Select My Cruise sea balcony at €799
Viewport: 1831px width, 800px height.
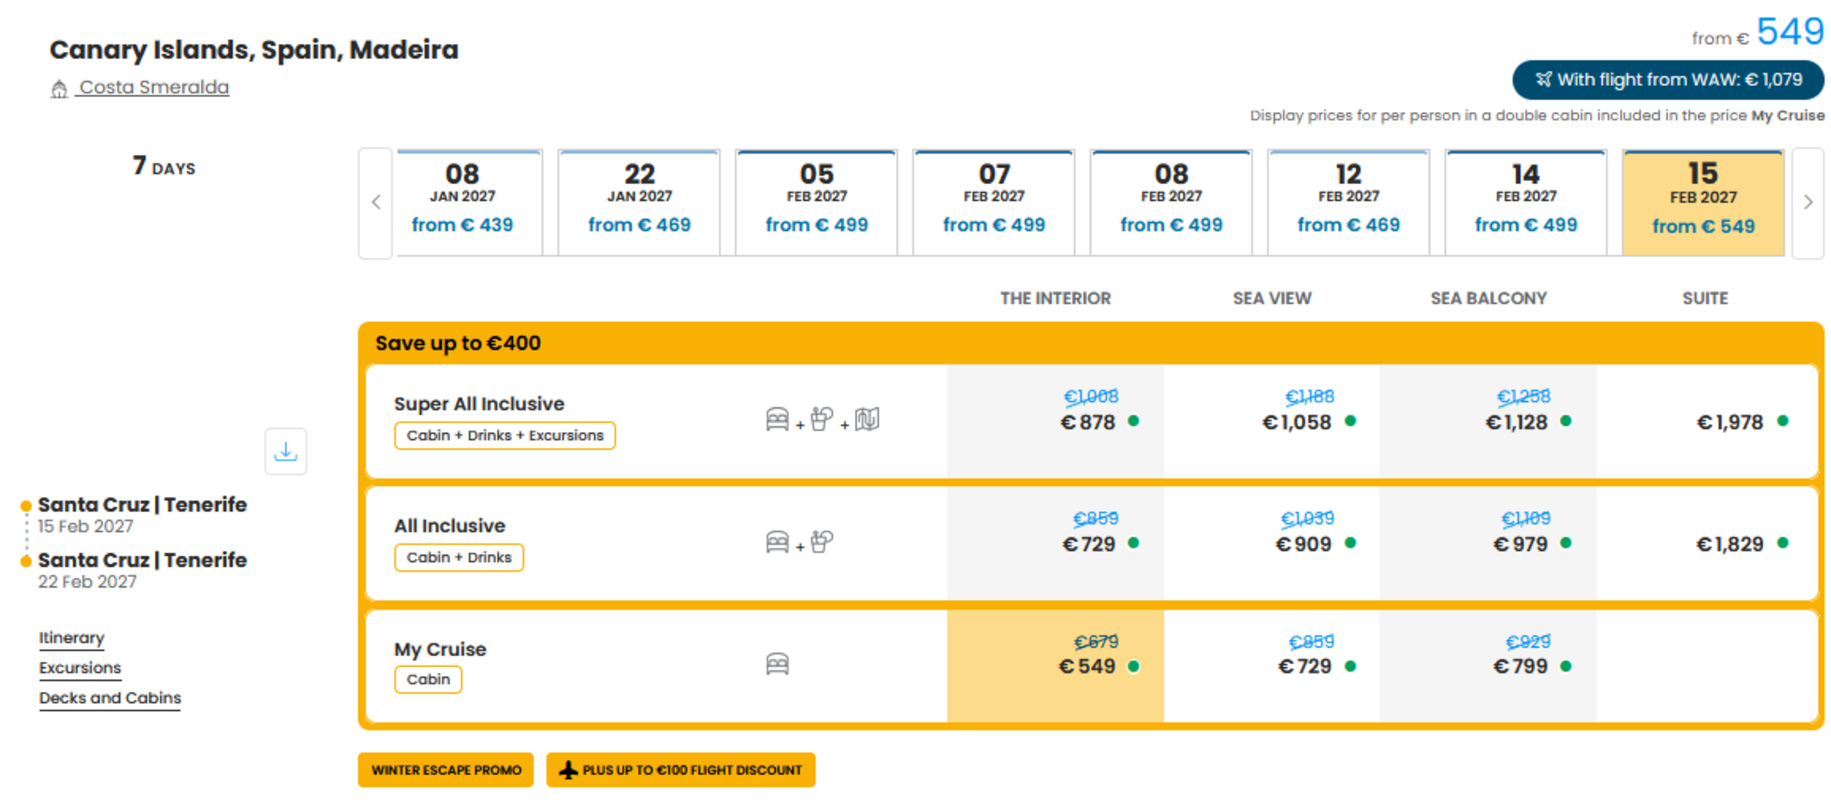pos(1488,666)
